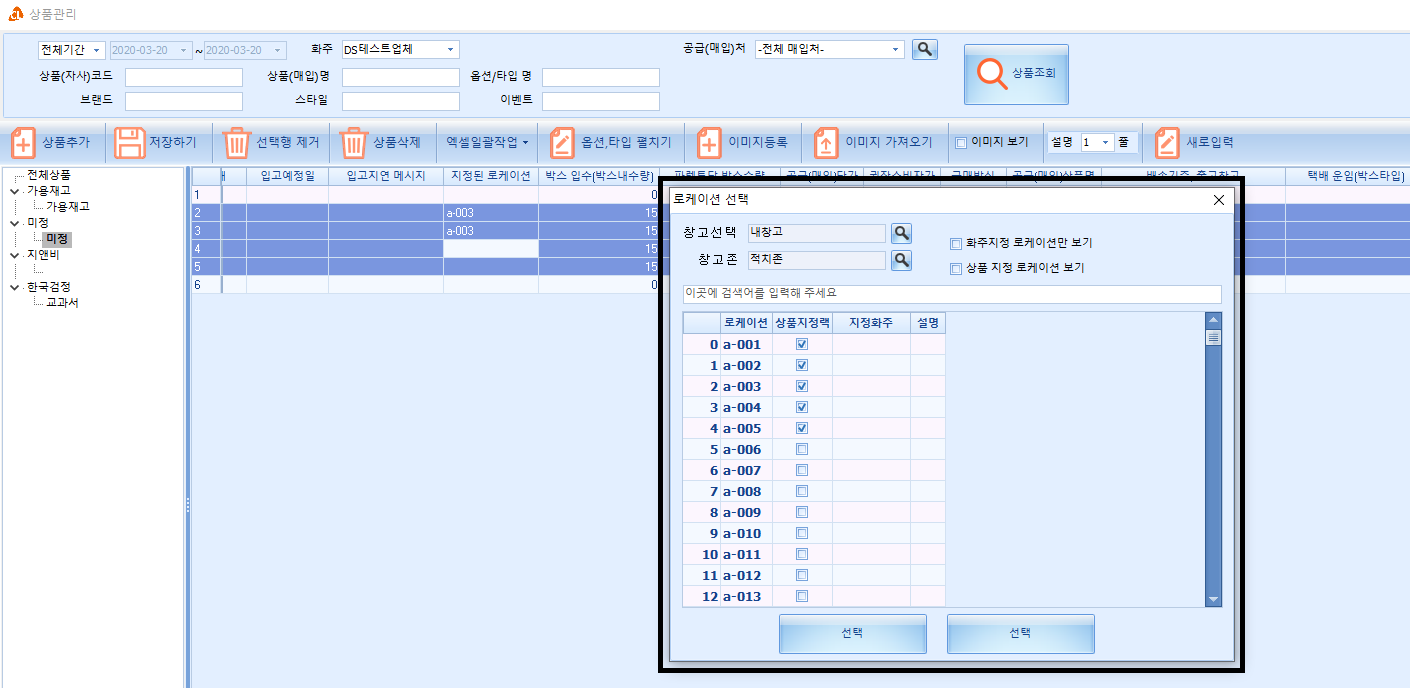This screenshot has width=1410, height=688.
Task: Uncheck the a-005 location checkbox
Action: click(801, 428)
